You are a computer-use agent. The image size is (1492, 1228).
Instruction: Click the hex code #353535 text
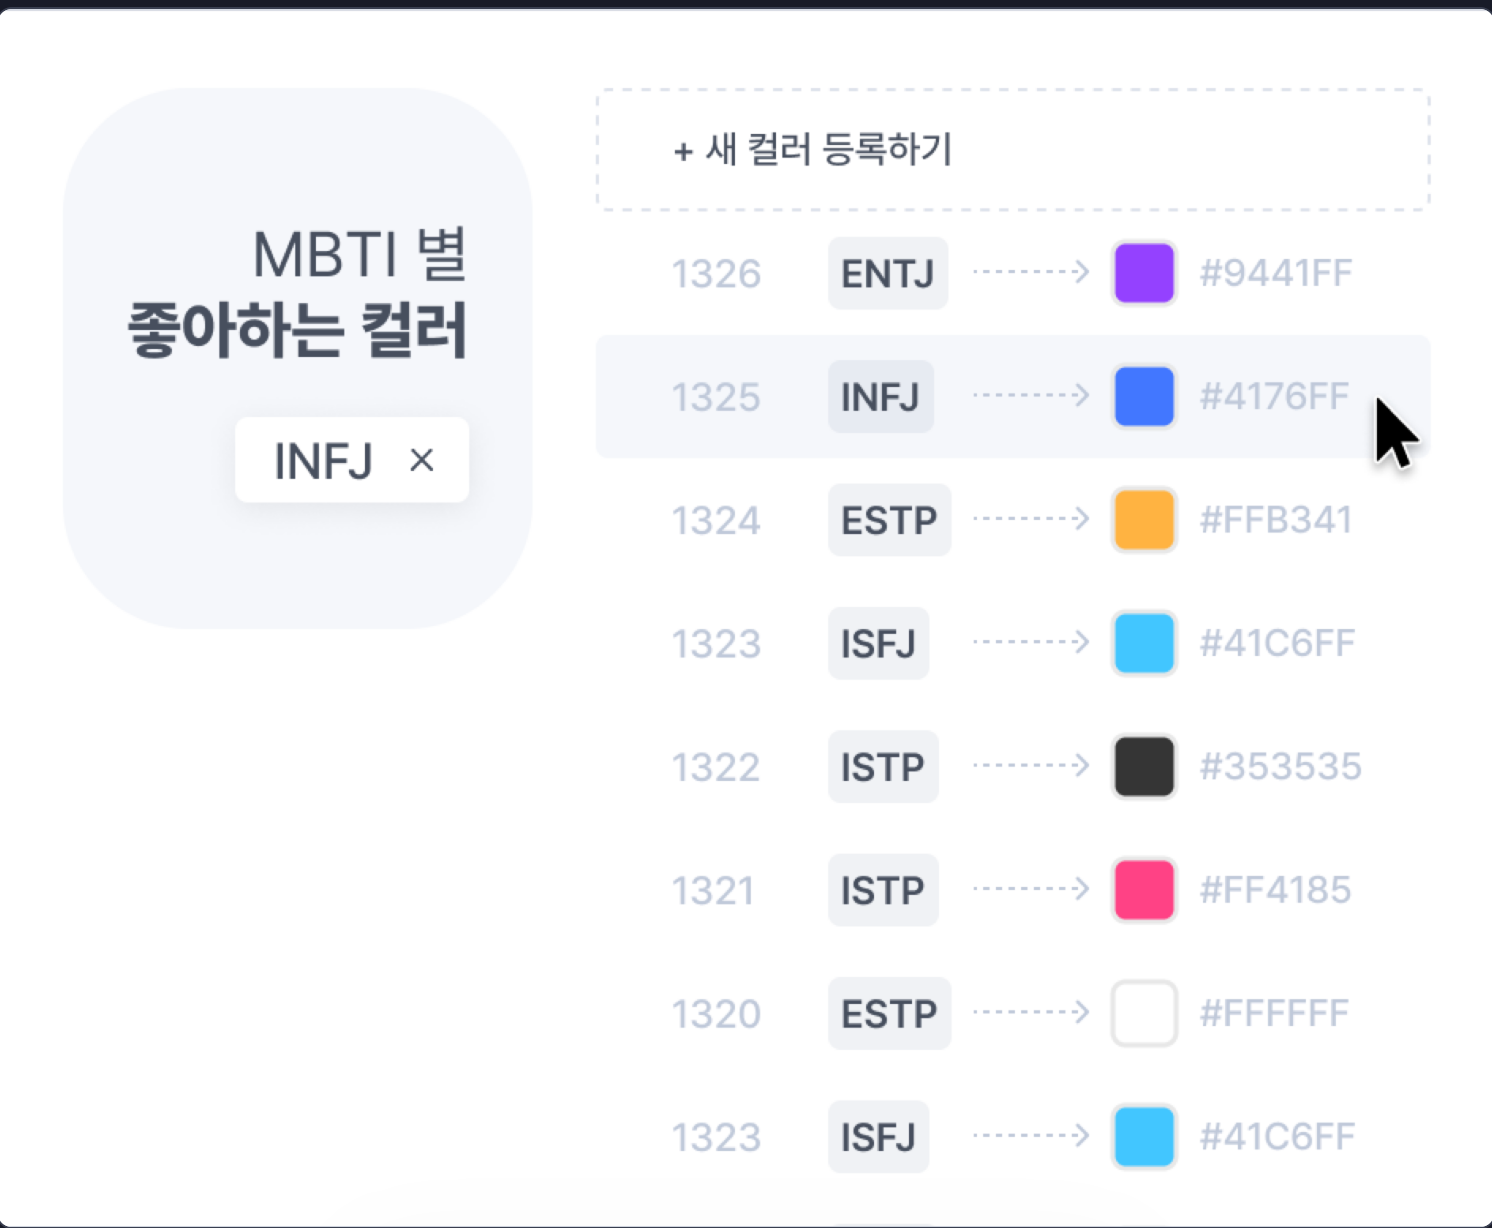click(x=1280, y=767)
